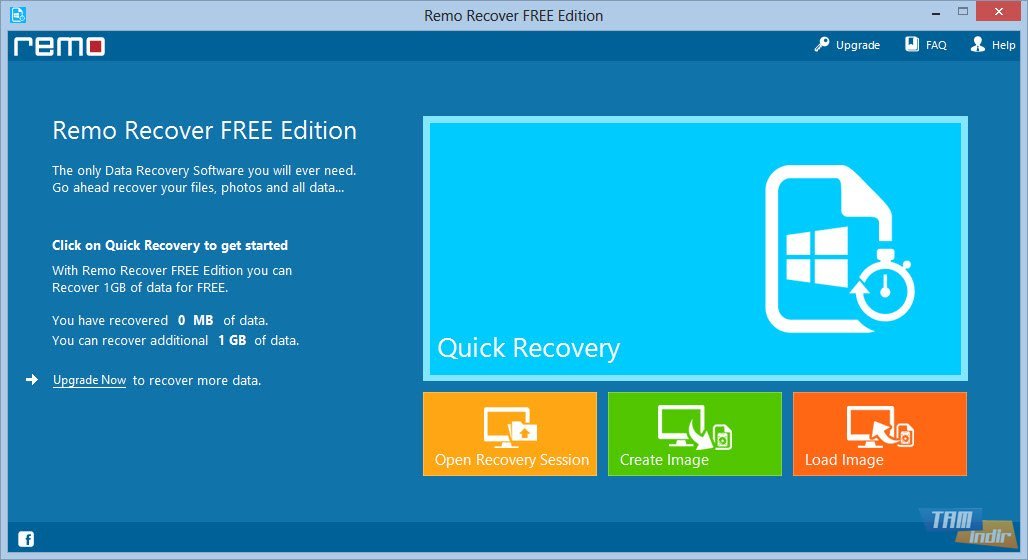
Task: Start Quick Recovery from the large tile
Action: click(695, 249)
